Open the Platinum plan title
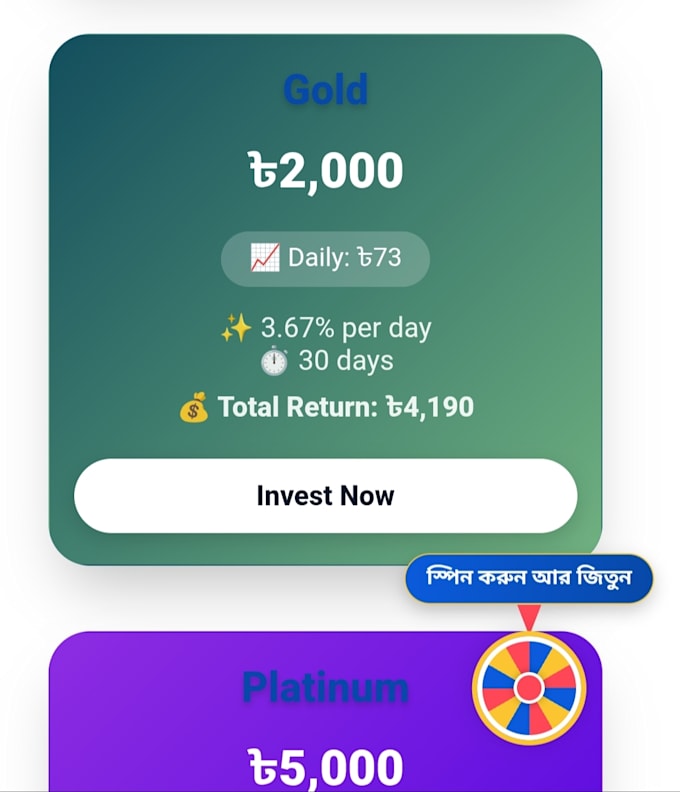This screenshot has height=792, width=680. (325, 687)
